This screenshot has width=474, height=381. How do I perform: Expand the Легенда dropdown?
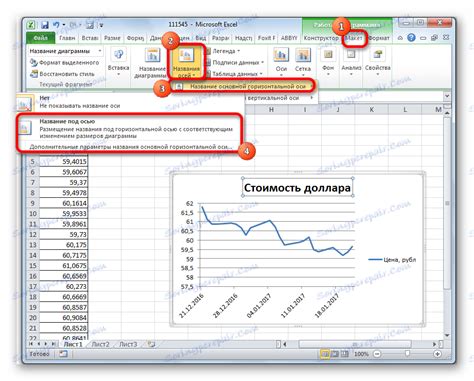point(223,51)
